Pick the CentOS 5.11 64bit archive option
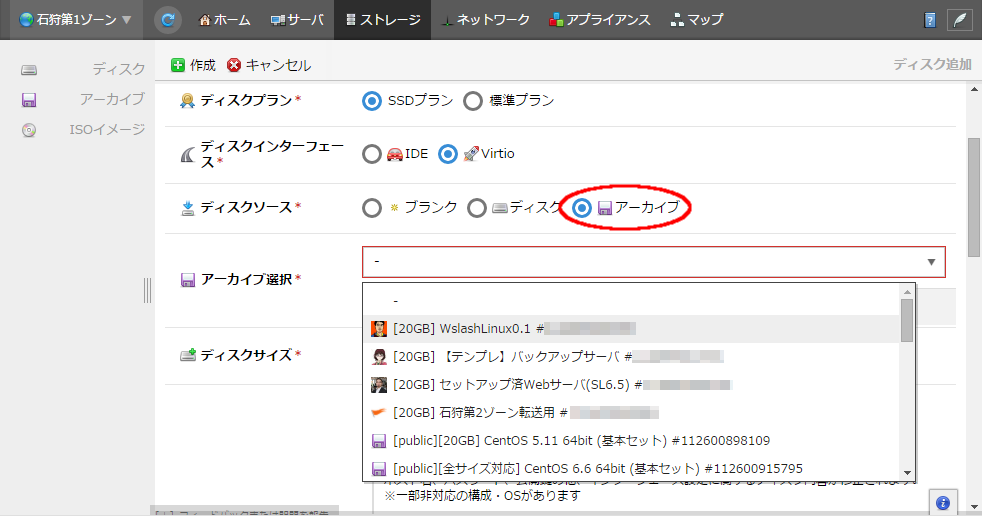 pyautogui.click(x=570, y=440)
